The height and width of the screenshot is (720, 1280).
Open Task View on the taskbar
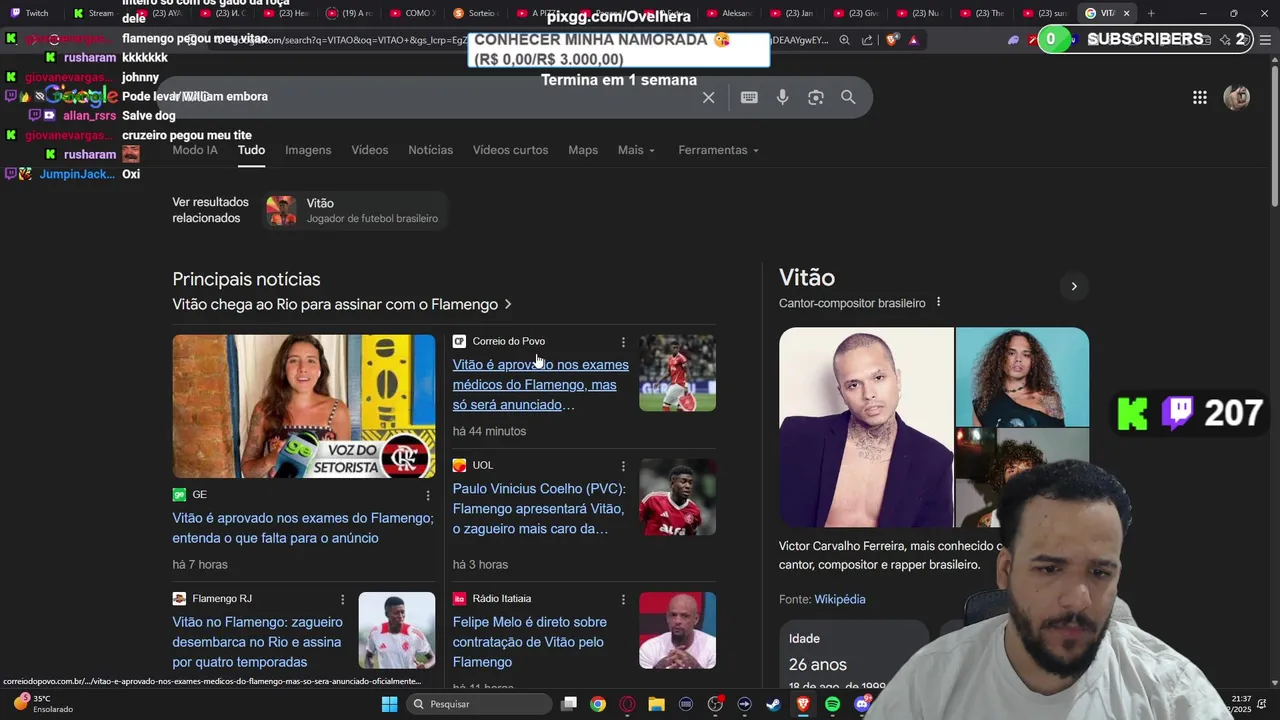pos(569,704)
